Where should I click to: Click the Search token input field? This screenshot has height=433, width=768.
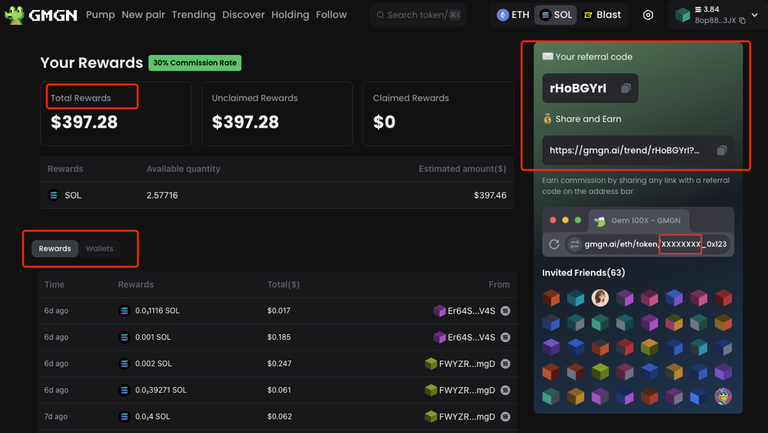(x=418, y=15)
